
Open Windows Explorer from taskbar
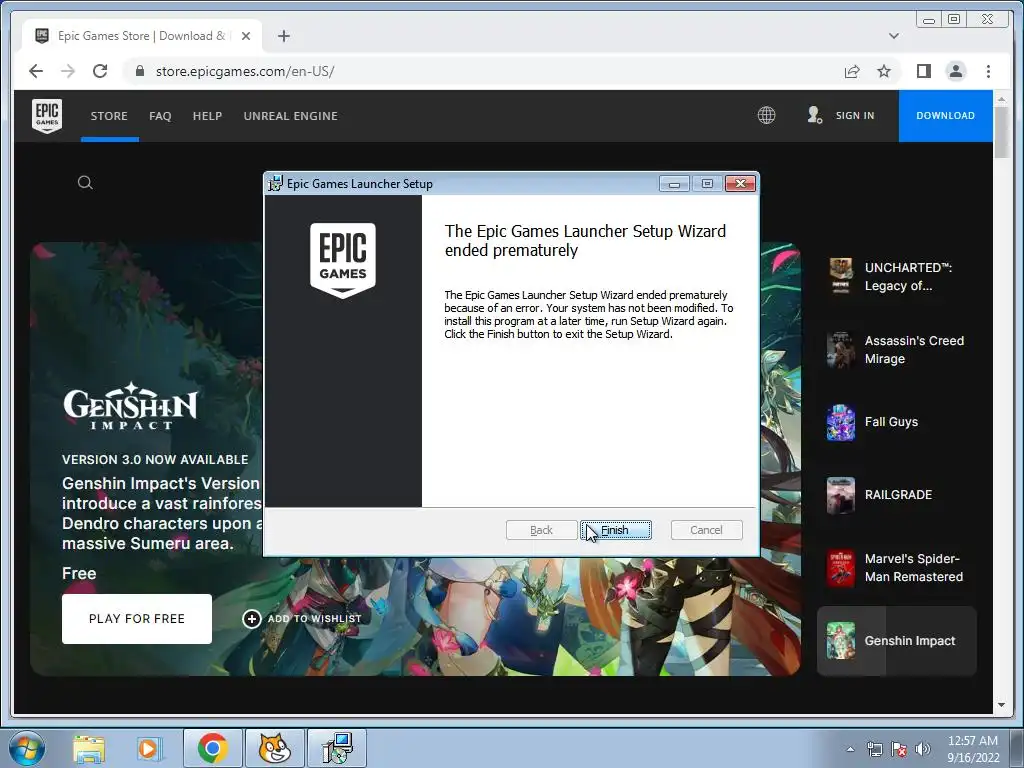[x=89, y=748]
